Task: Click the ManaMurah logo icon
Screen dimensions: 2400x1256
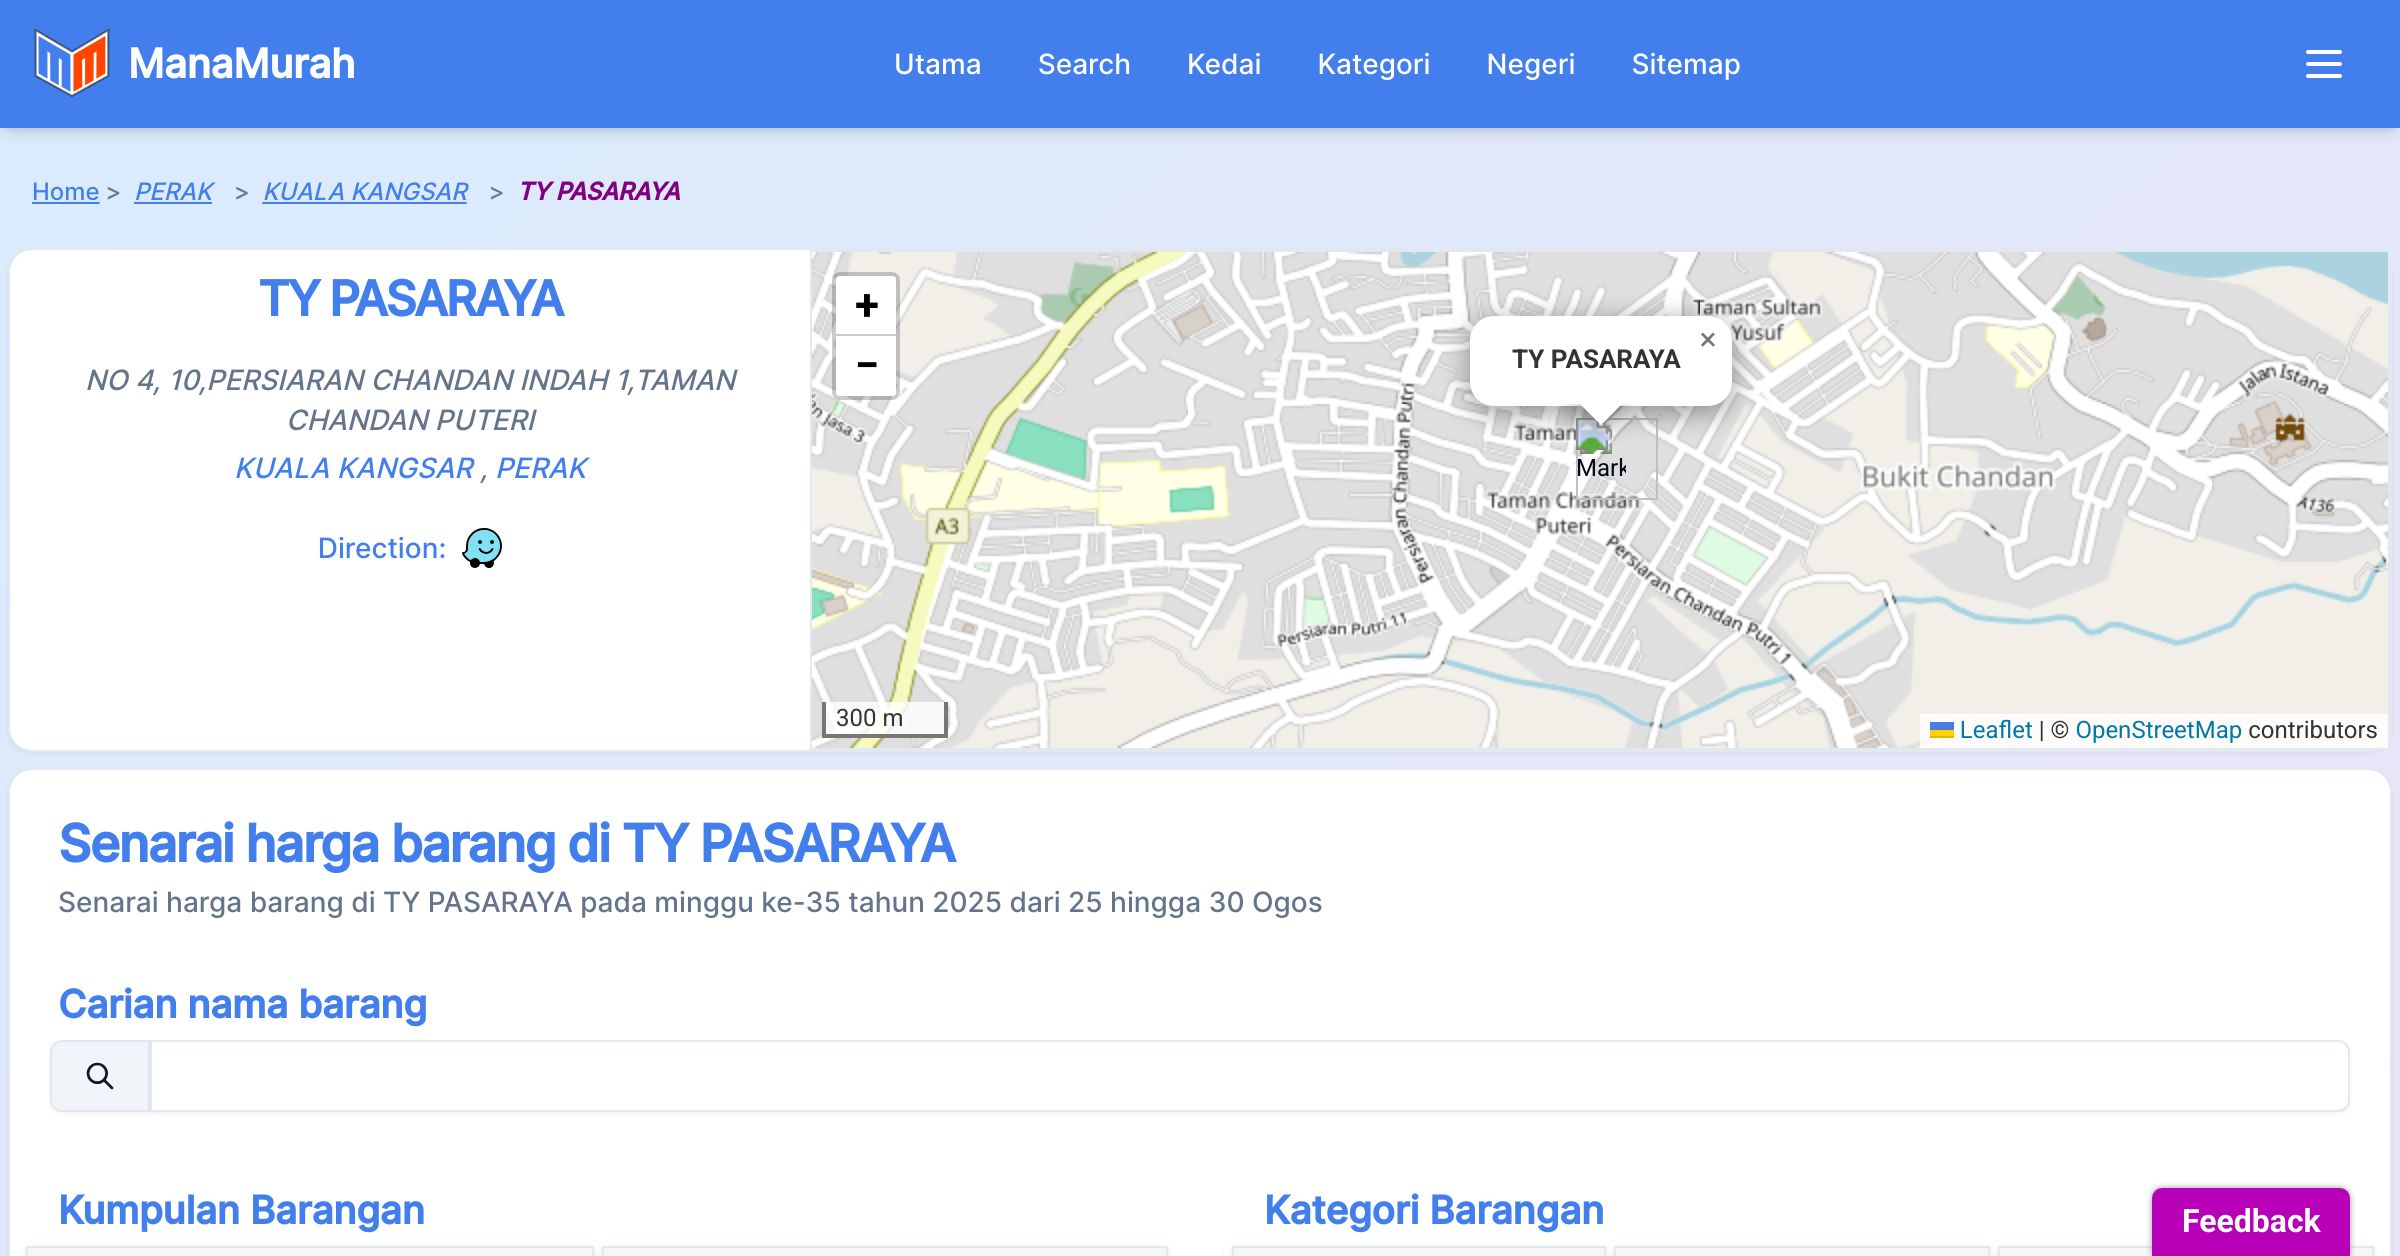Action: pyautogui.click(x=71, y=63)
